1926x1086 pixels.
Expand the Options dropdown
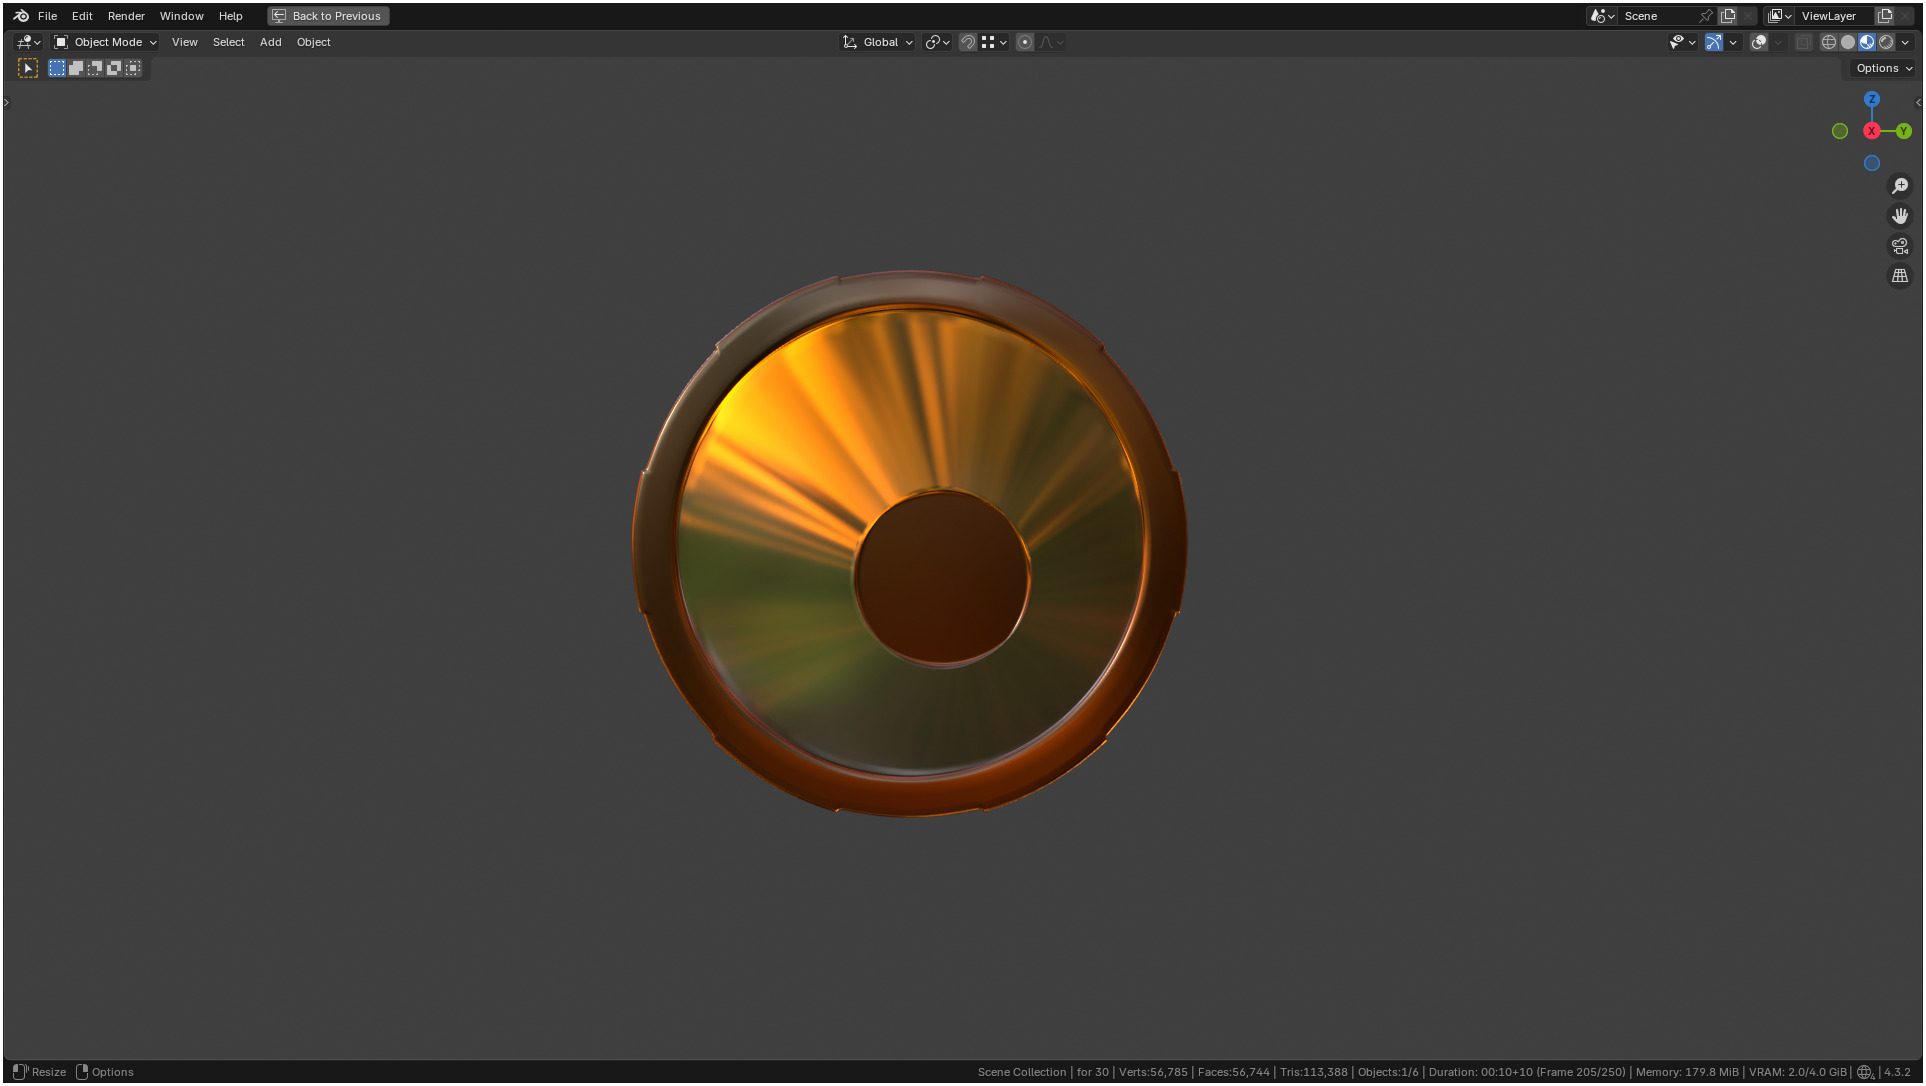coord(1884,68)
